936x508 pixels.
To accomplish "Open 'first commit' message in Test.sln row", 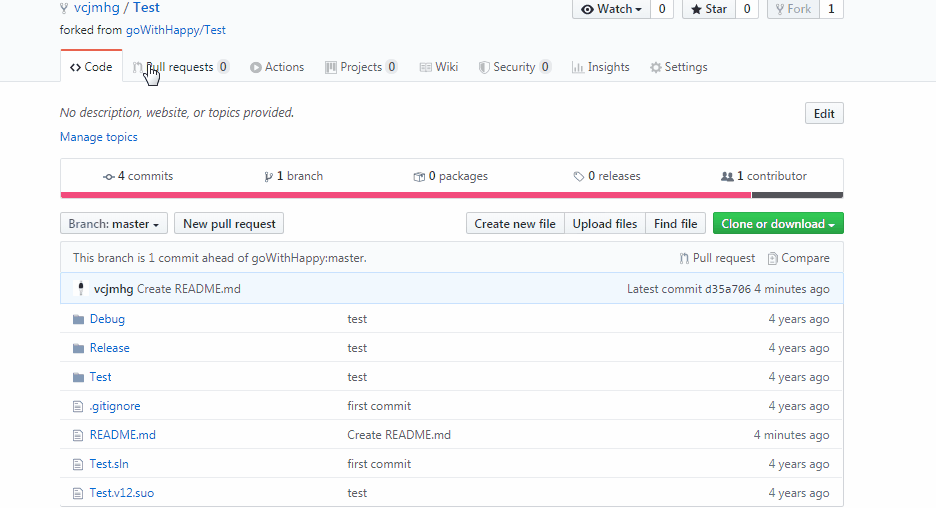I will tap(379, 464).
